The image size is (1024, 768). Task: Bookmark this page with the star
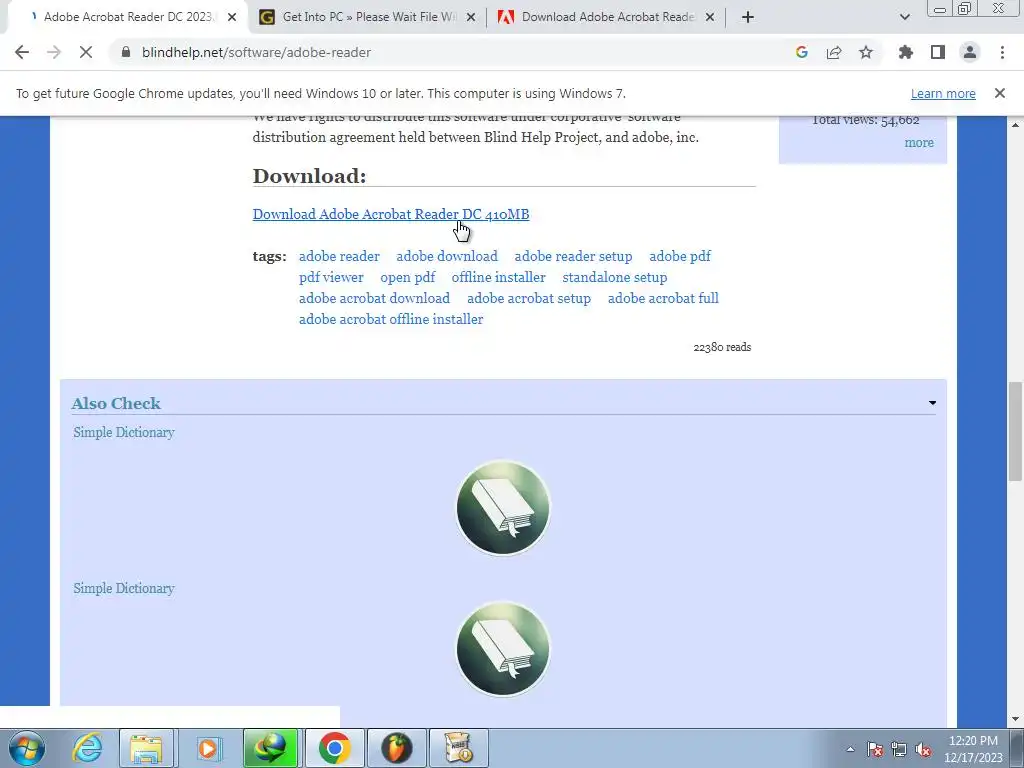[x=866, y=52]
